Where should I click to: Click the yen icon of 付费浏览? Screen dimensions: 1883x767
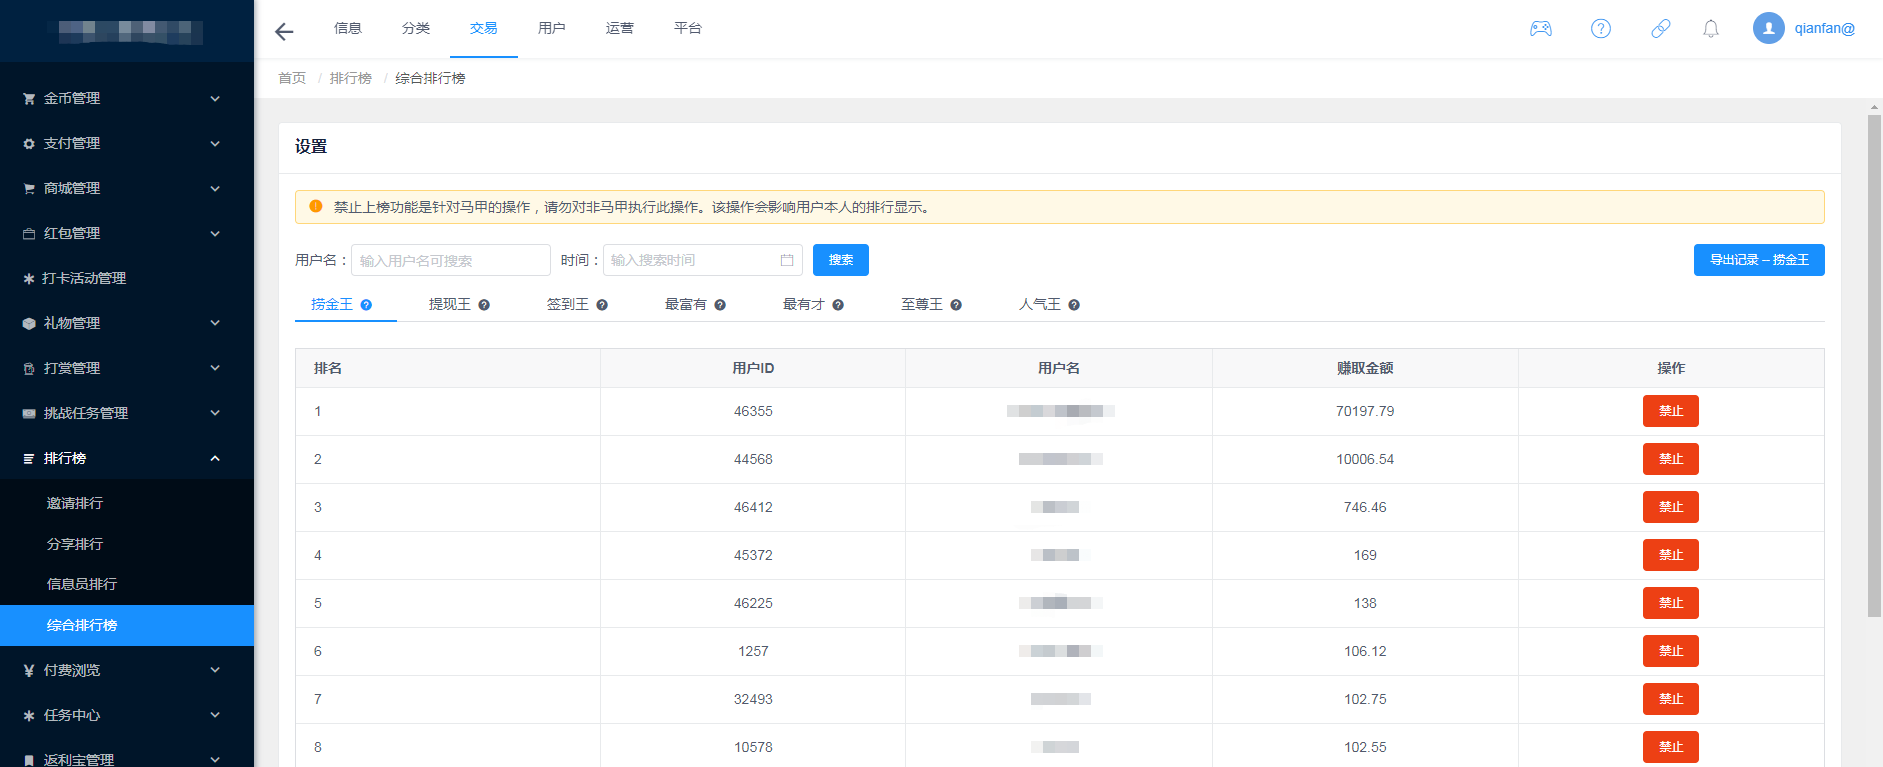(29, 671)
